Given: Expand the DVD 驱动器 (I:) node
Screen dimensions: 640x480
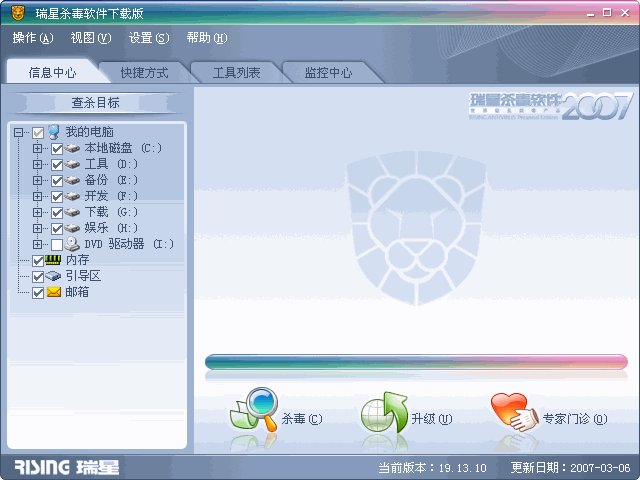Looking at the screenshot, I should tap(38, 244).
